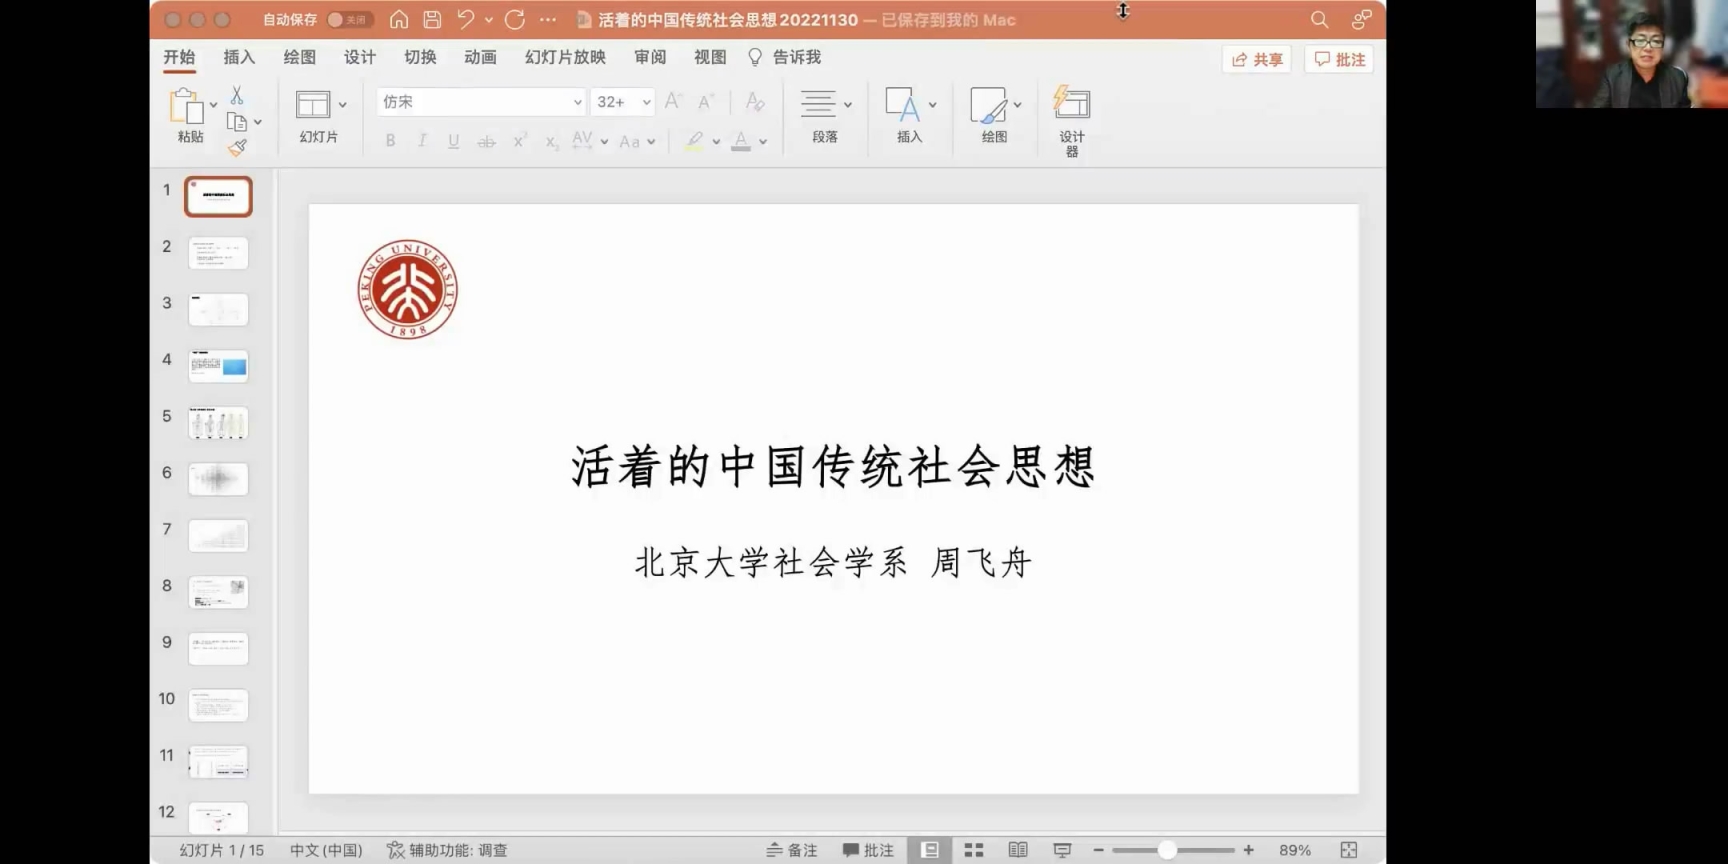Toggle Notes pane in status bar
1728x864 pixels.
(x=792, y=850)
